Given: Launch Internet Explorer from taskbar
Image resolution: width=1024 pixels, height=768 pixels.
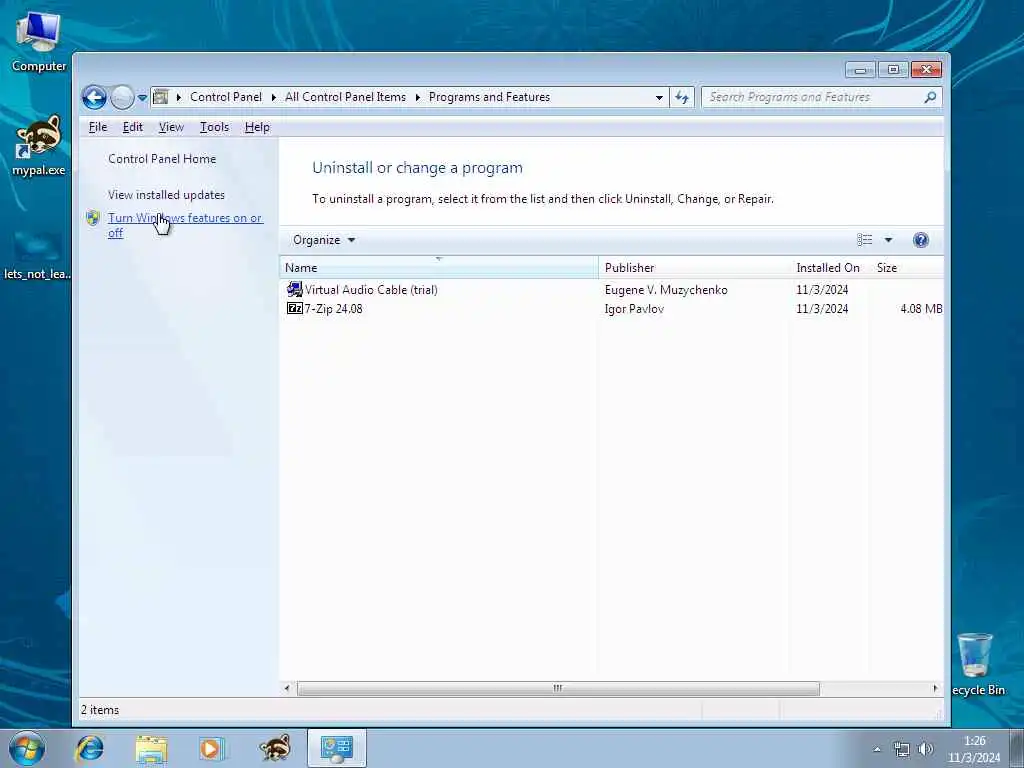Looking at the screenshot, I should [x=89, y=748].
